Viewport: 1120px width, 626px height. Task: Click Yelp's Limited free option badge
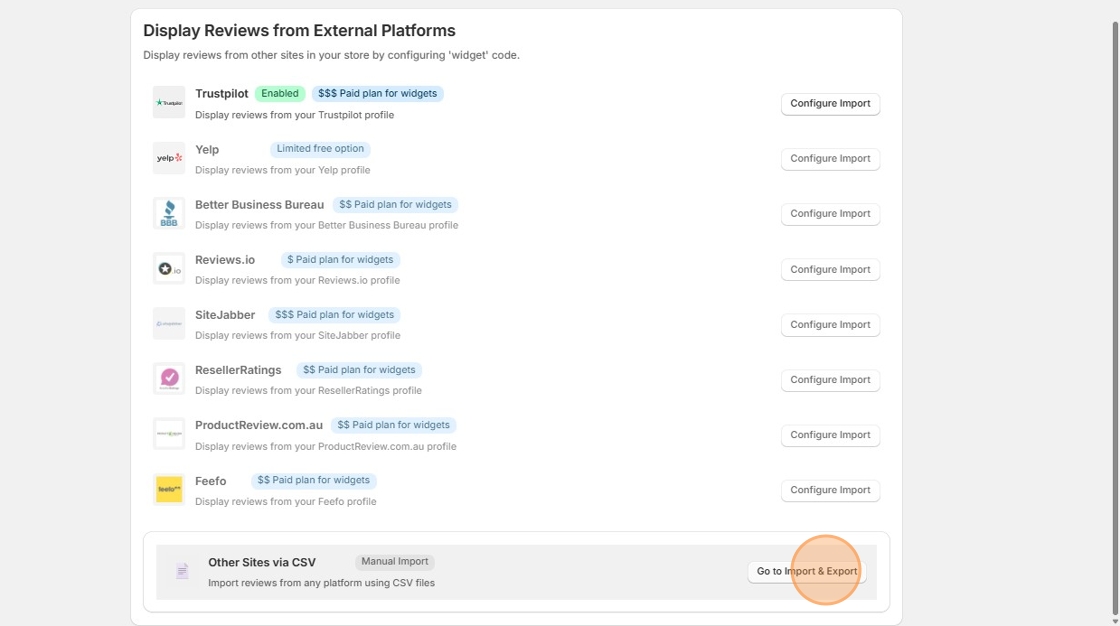click(x=320, y=149)
